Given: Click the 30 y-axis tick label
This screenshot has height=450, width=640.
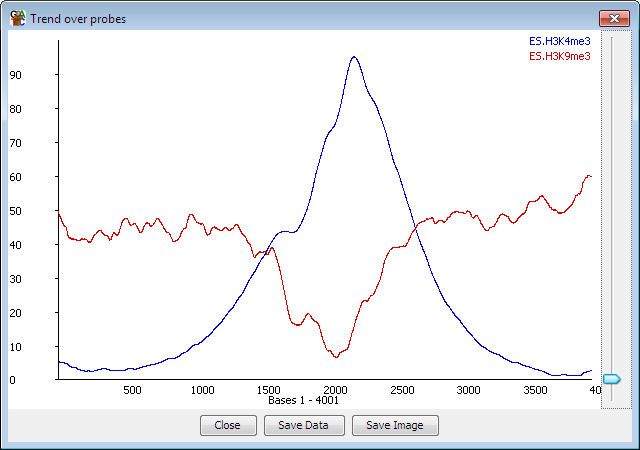Looking at the screenshot, I should [x=16, y=279].
